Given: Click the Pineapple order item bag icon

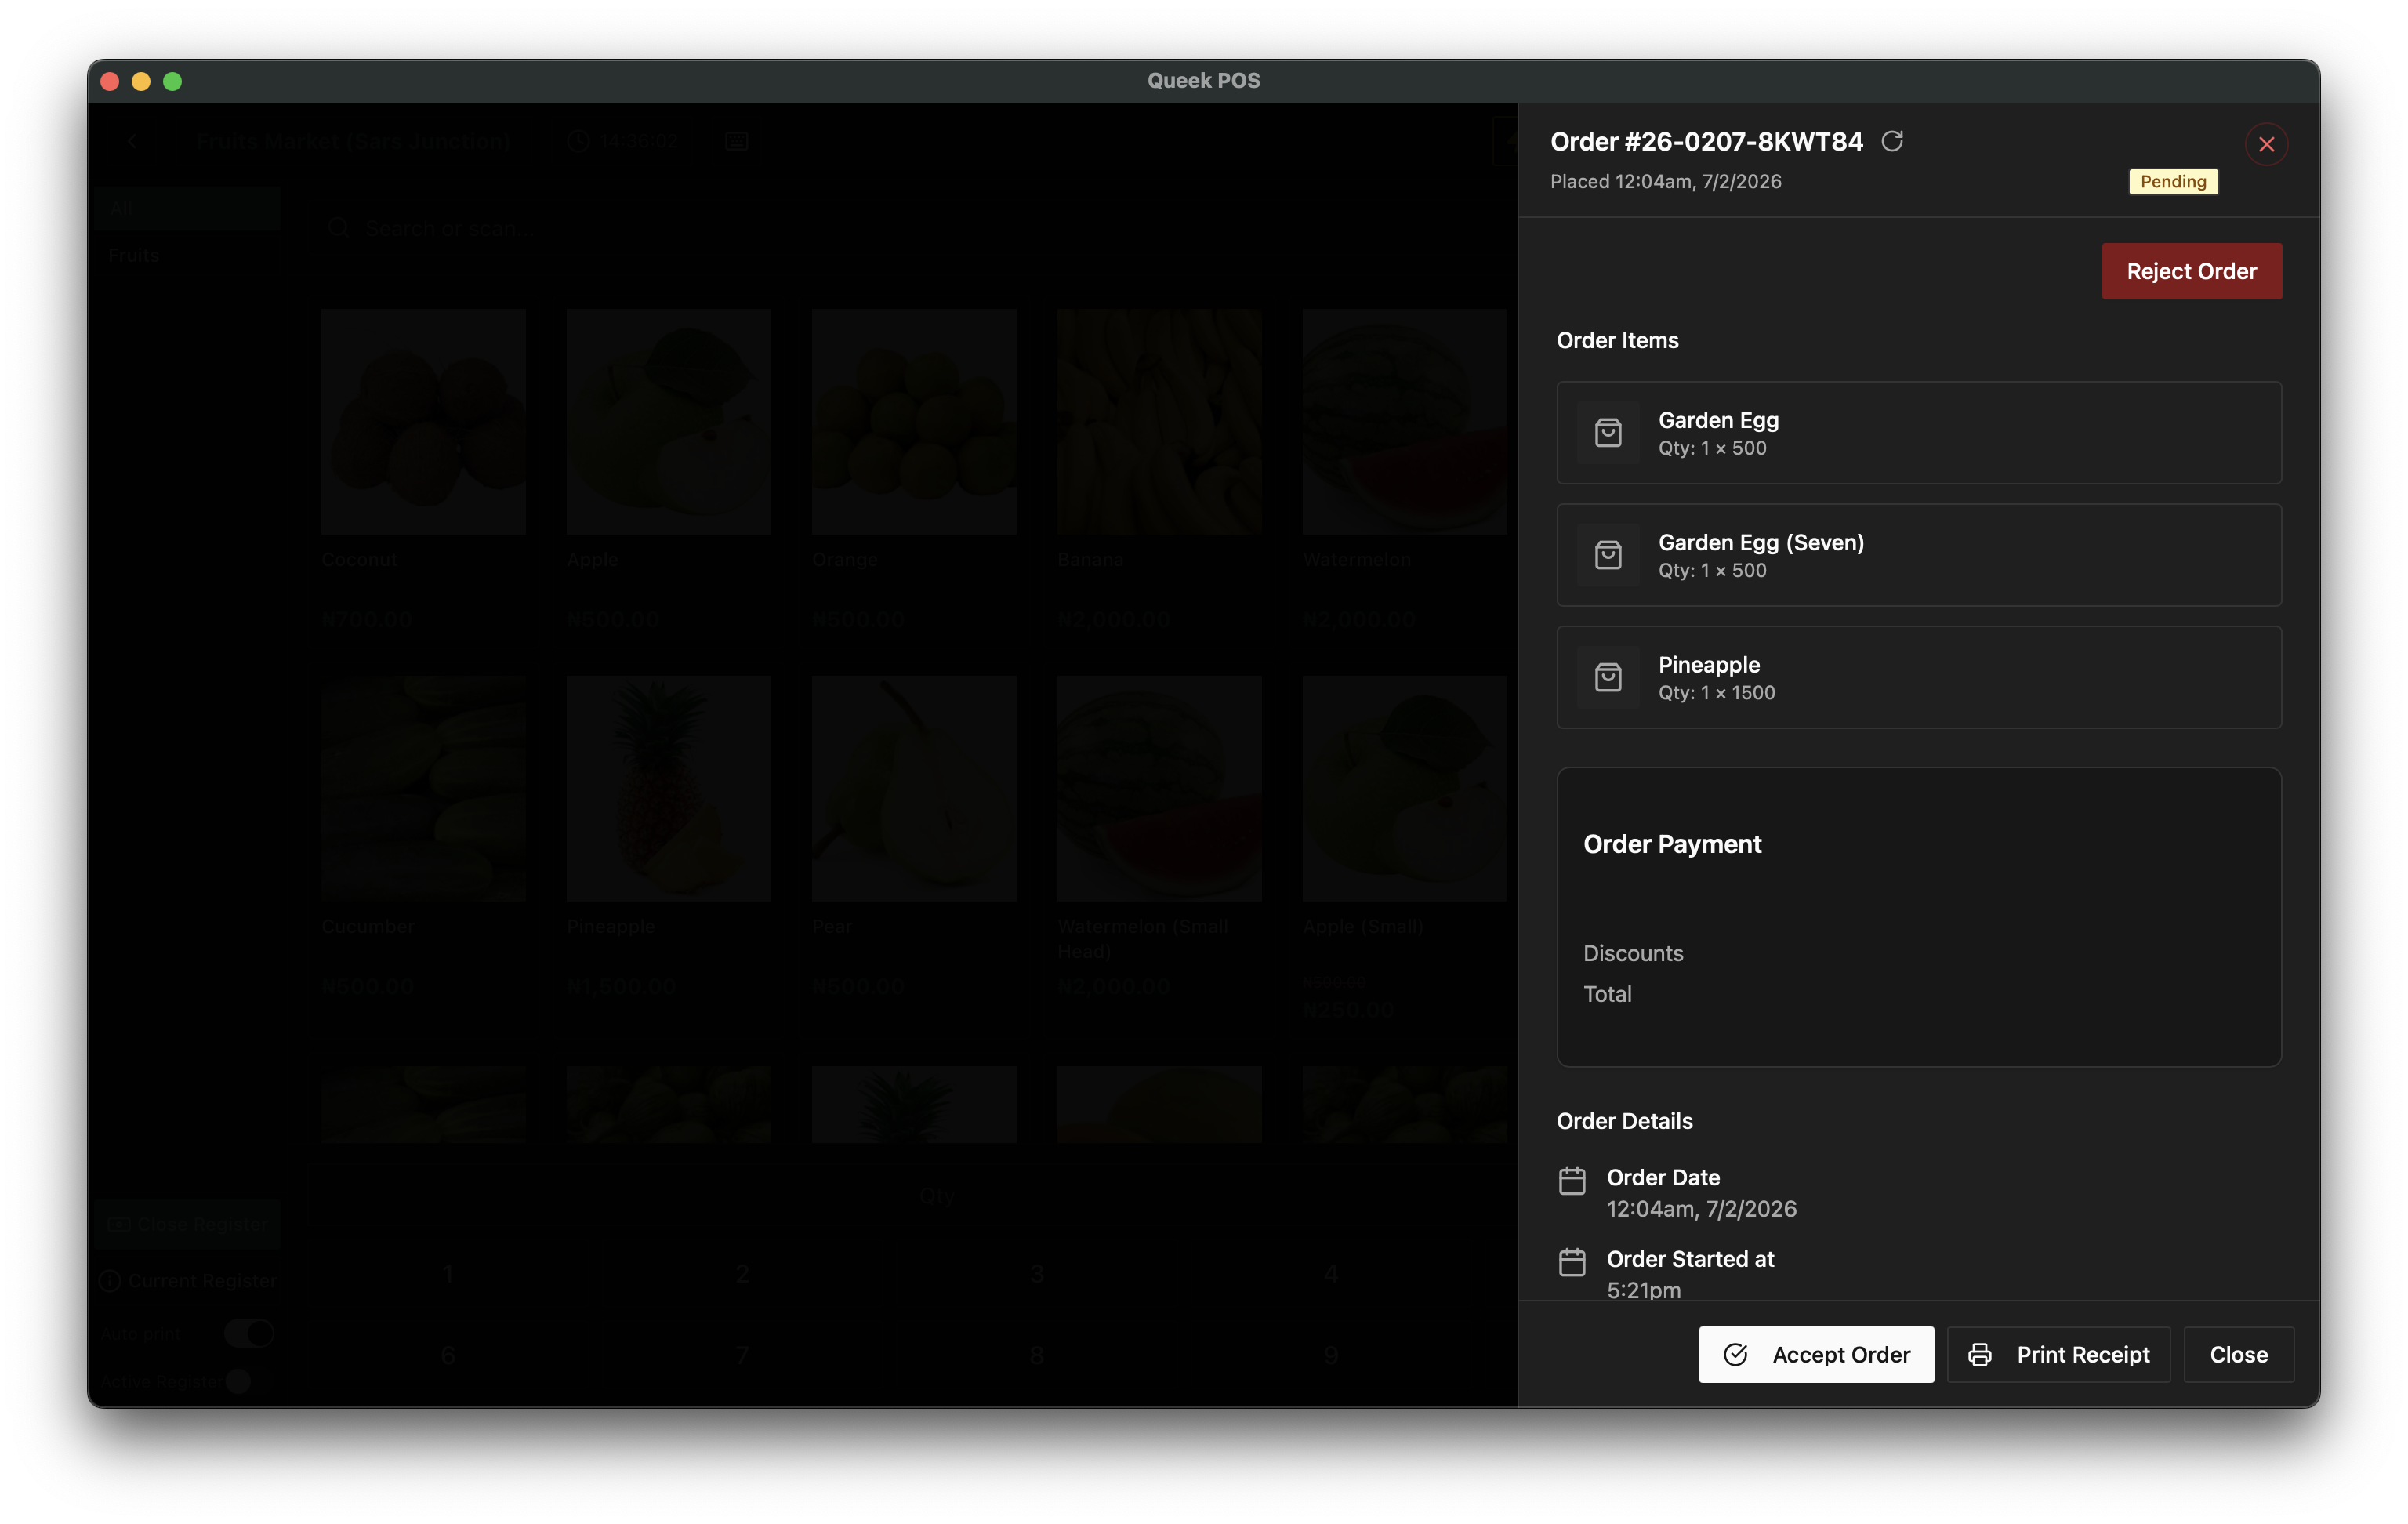Looking at the screenshot, I should click(1608, 677).
